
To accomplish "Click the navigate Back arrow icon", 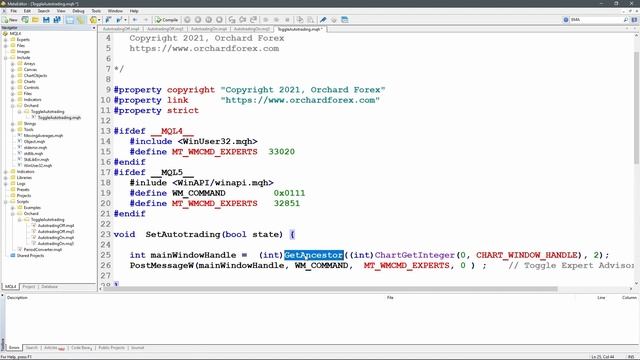I will click(135, 20).
